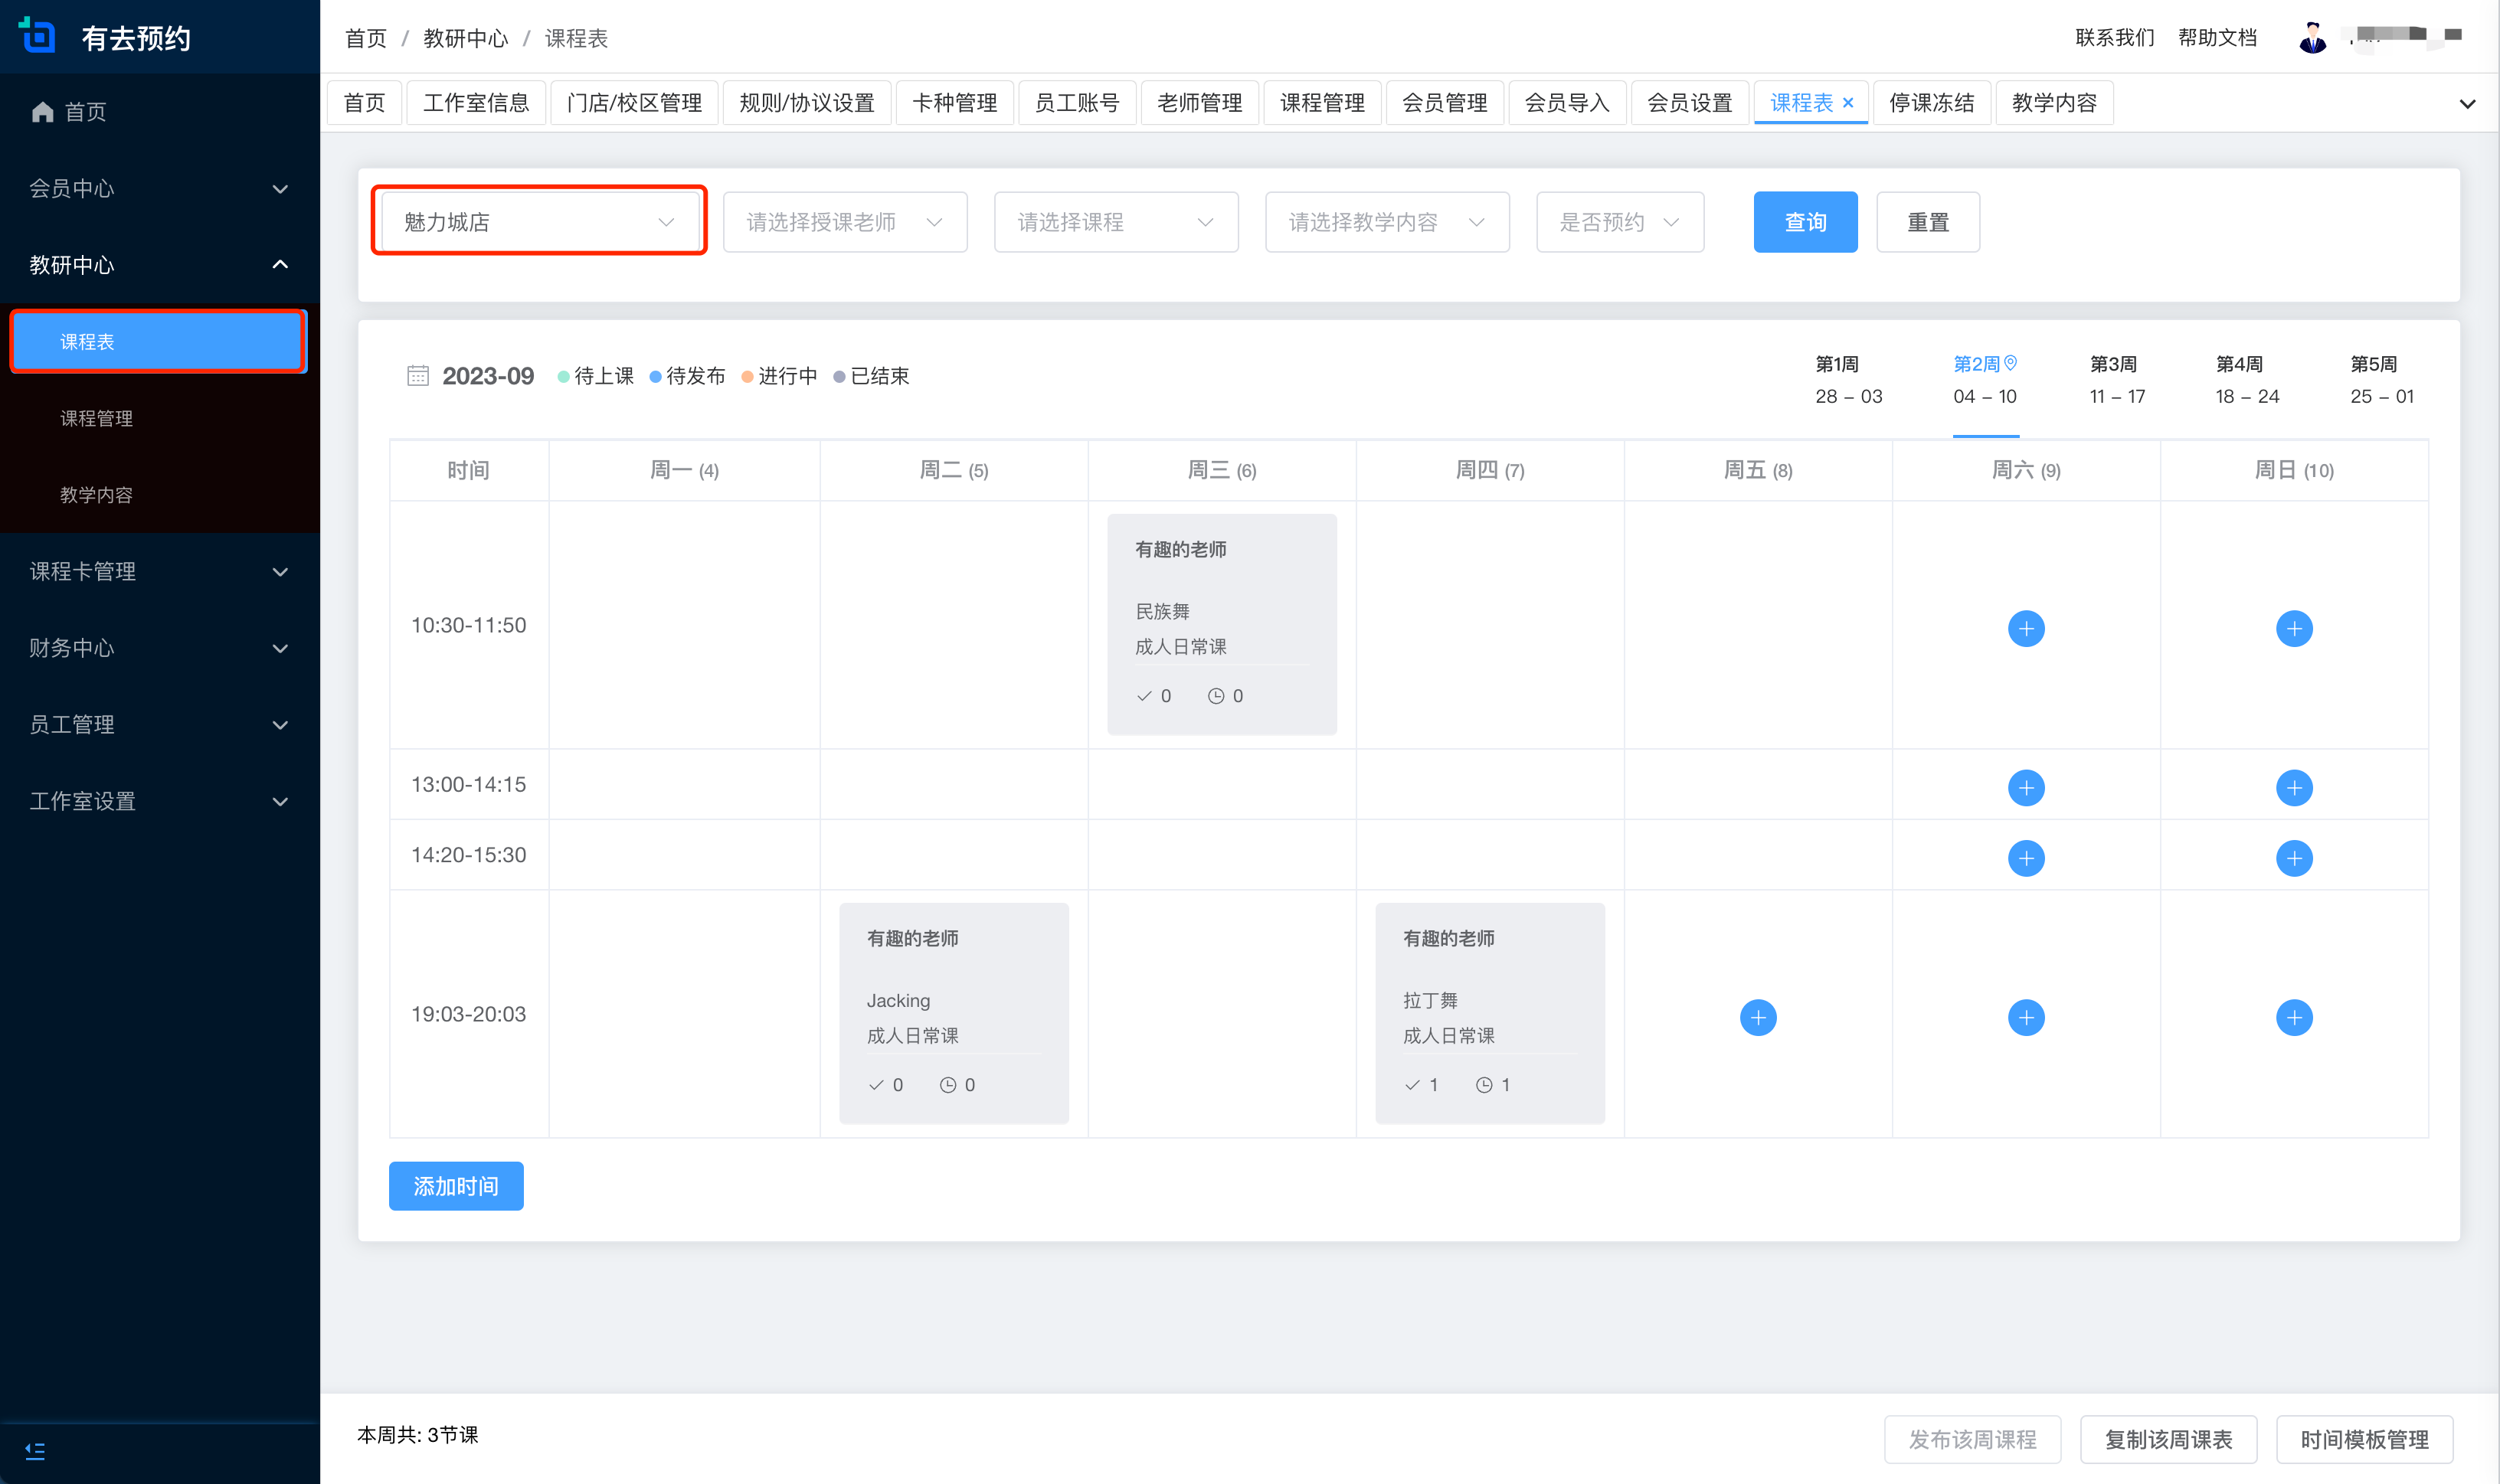Select the 第3周 week tab
This screenshot has height=1484, width=2500.
(2116, 380)
